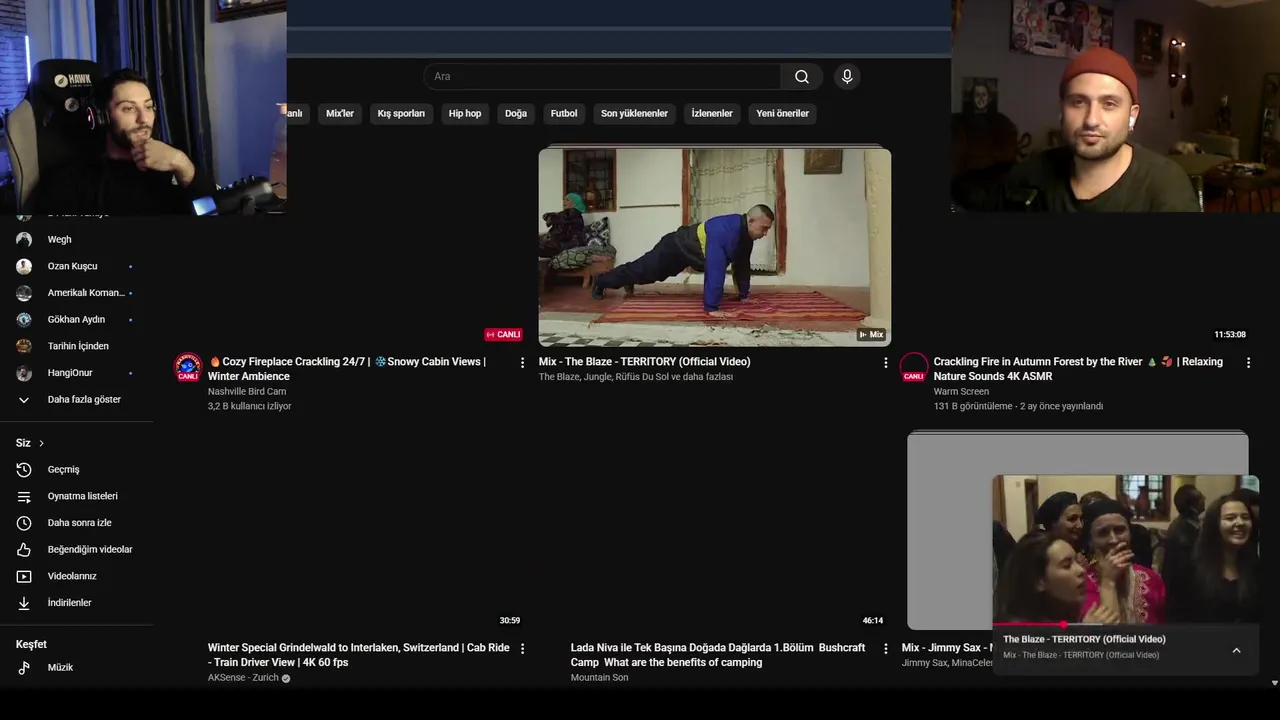The height and width of the screenshot is (720, 1280).
Task: Open Mix - The Blaze - TERRITORY title
Action: point(644,362)
